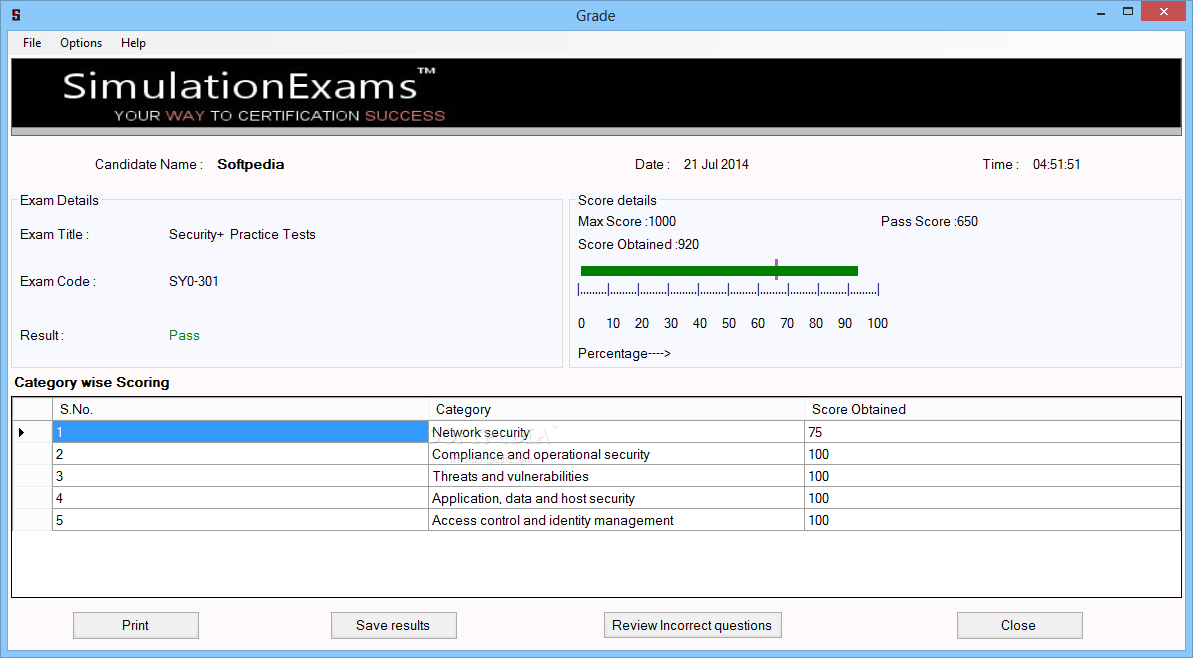Select the highlighted S.No. 1 cell
Screen dimensions: 1193x658
click(x=240, y=432)
